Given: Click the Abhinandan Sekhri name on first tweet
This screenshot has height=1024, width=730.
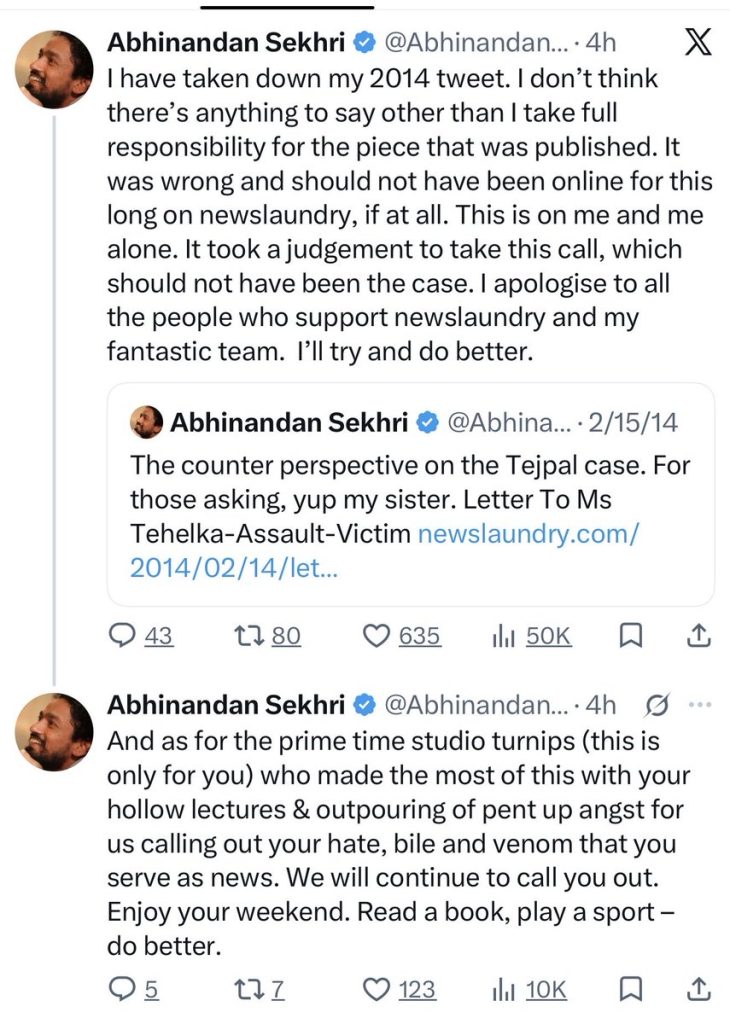Looking at the screenshot, I should pyautogui.click(x=226, y=42).
